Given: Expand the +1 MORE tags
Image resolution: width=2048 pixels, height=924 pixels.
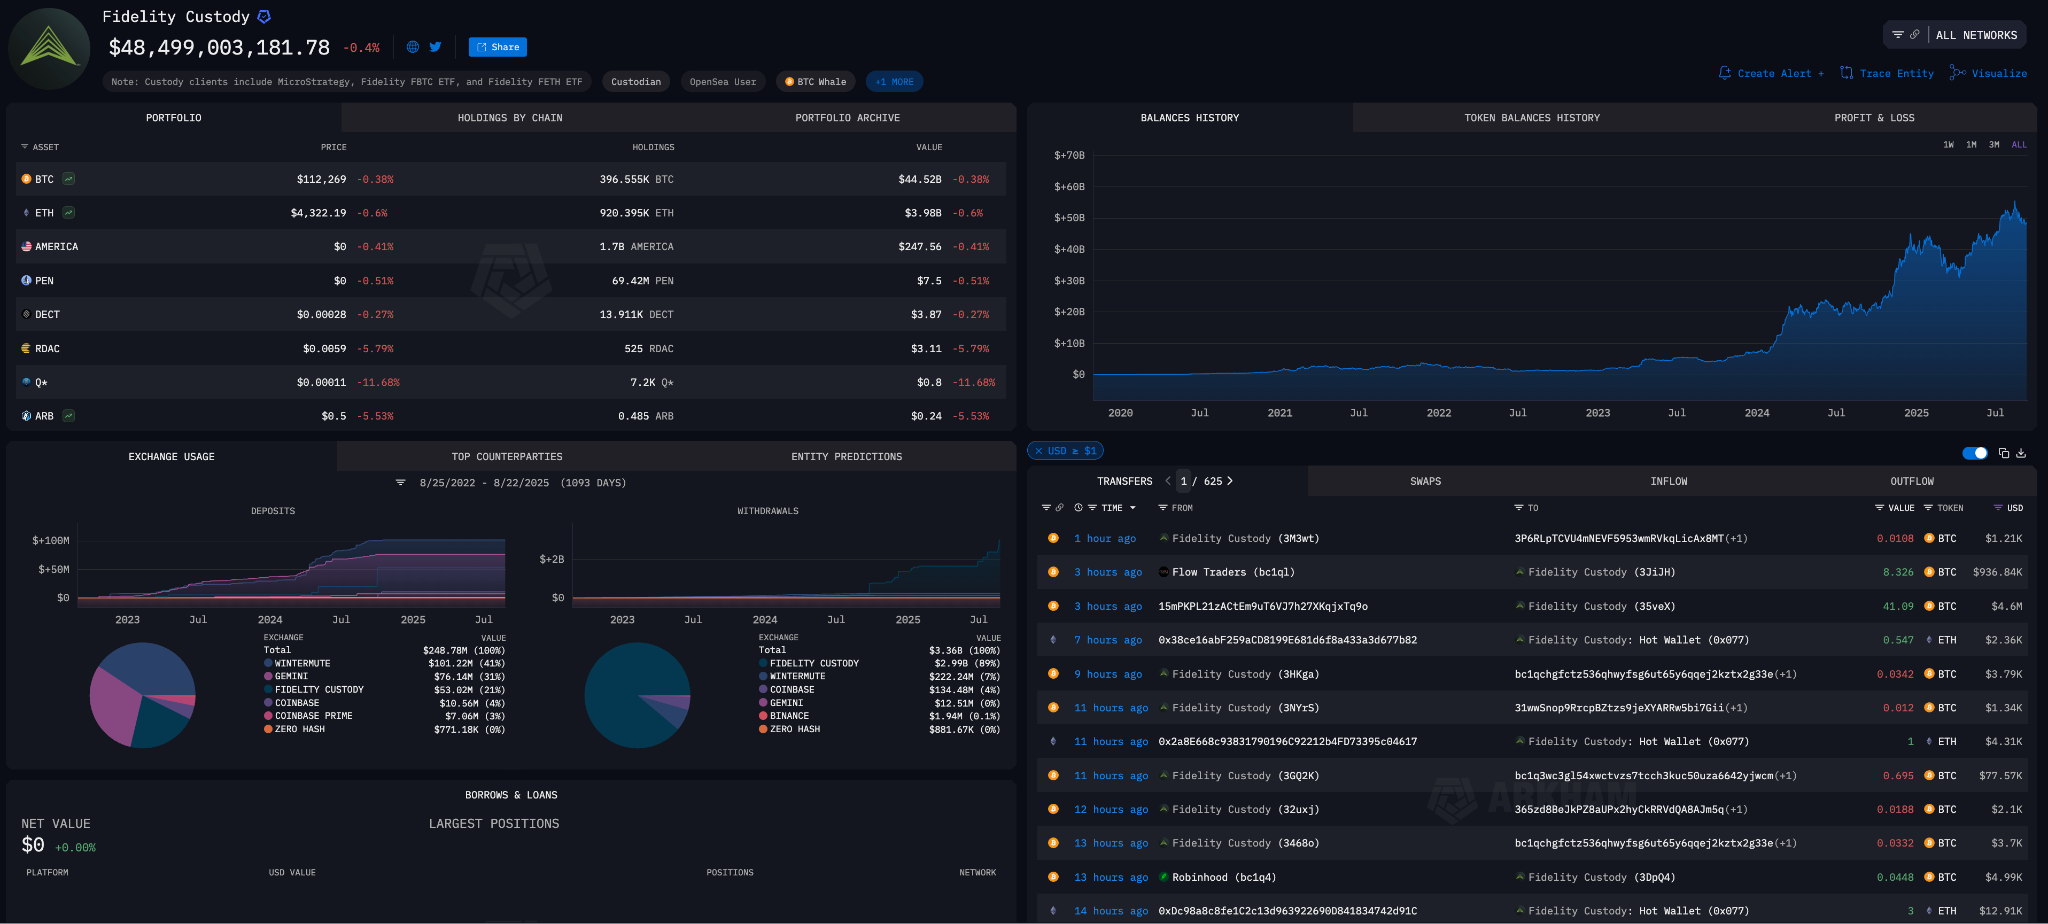Looking at the screenshot, I should (x=894, y=82).
